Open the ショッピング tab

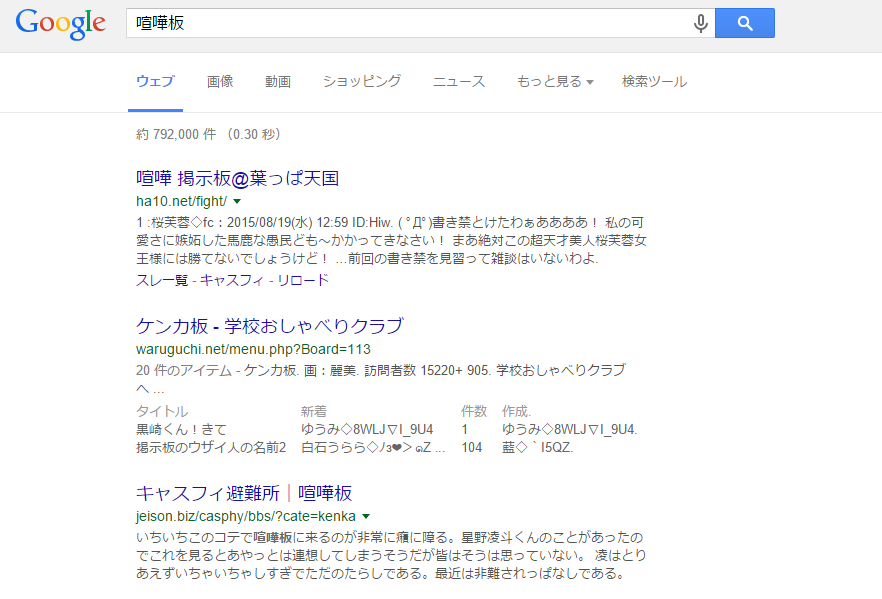click(362, 82)
